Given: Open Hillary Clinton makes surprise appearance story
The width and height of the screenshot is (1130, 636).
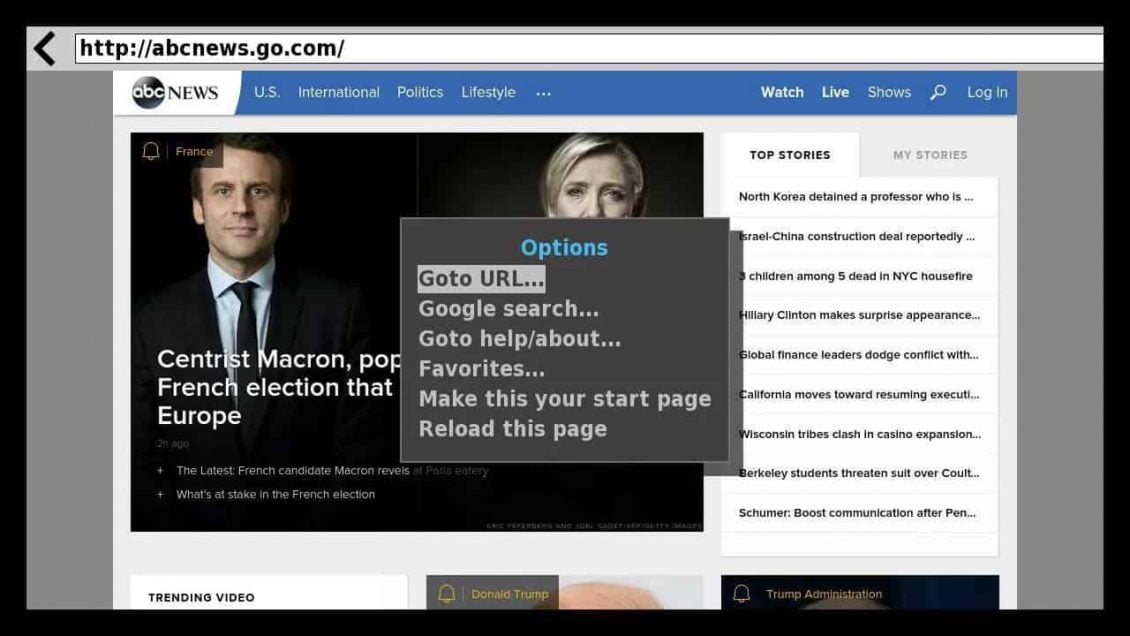Looking at the screenshot, I should tap(859, 315).
